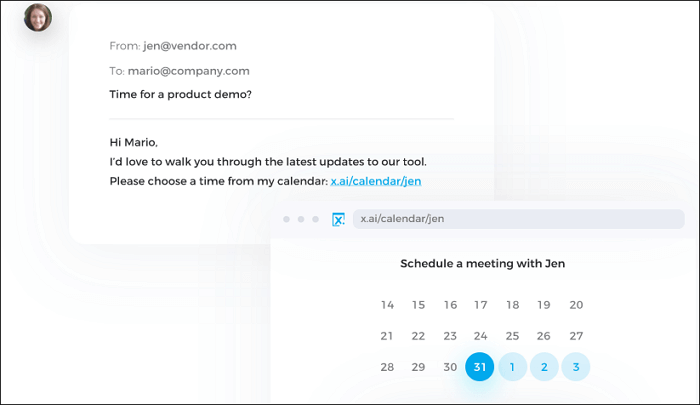Click calendar date 14
This screenshot has width=700, height=405.
pos(387,305)
